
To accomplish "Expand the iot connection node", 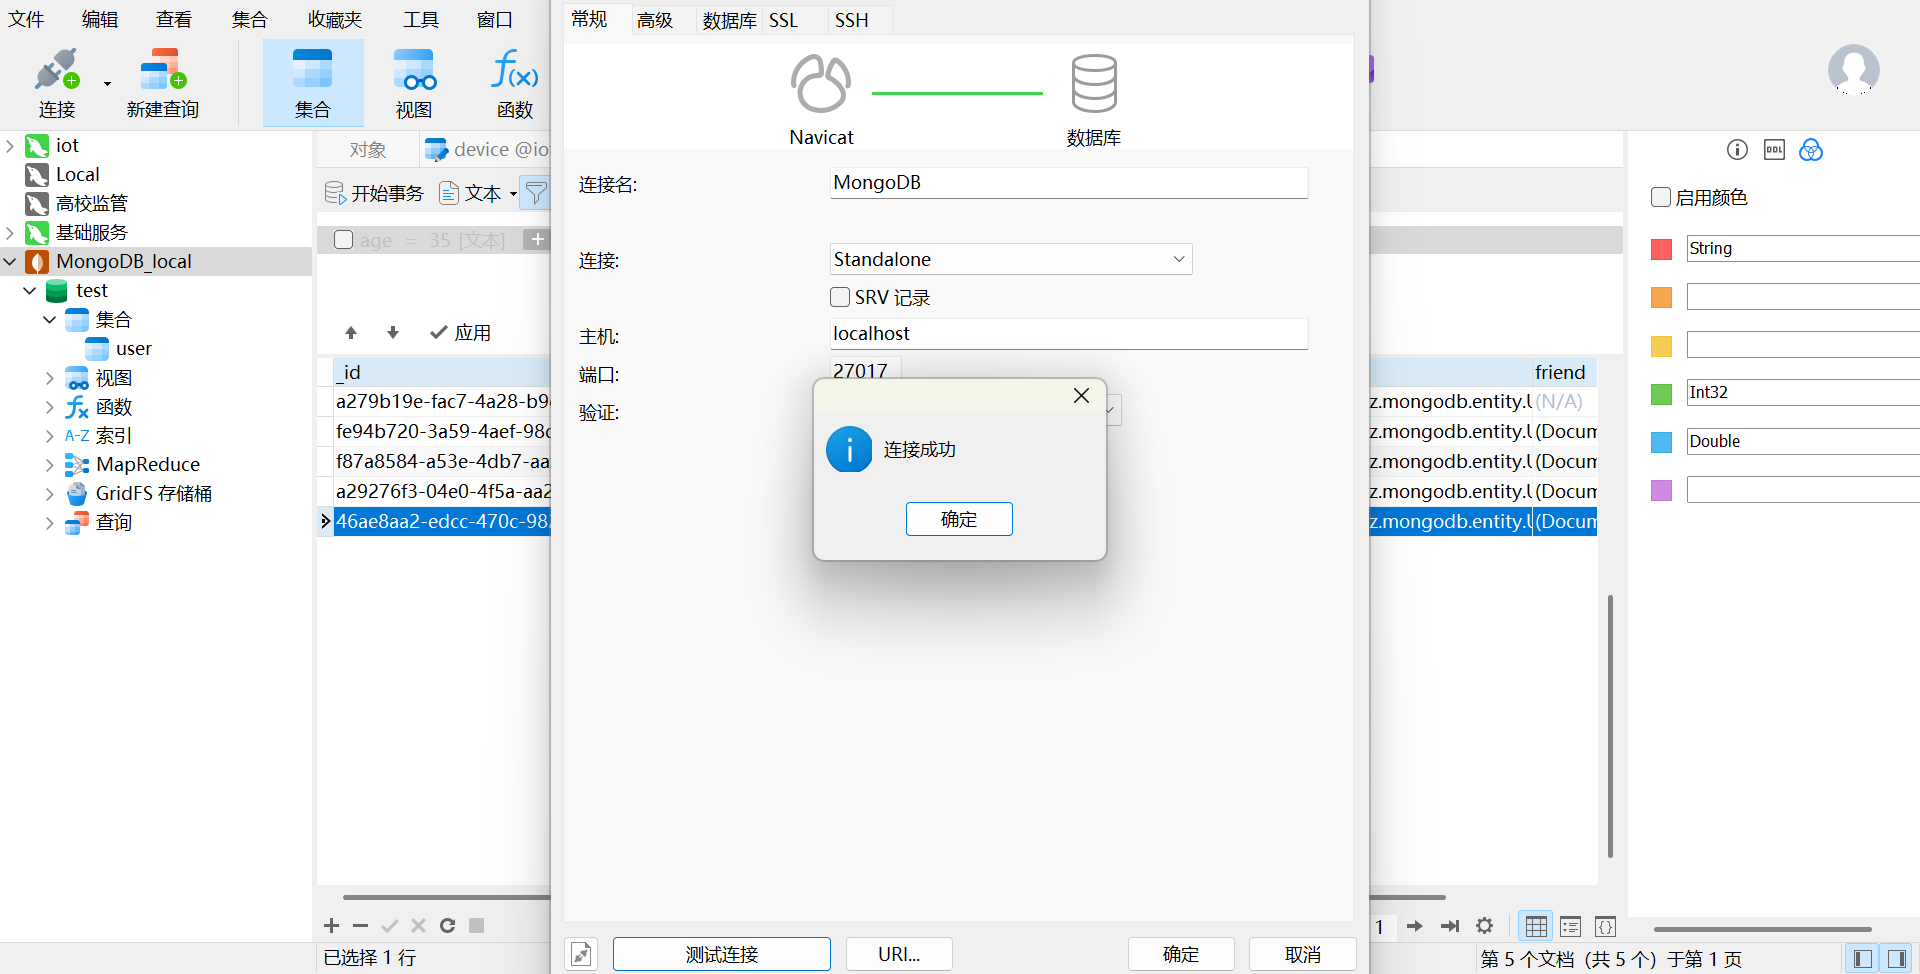I will tap(10, 146).
